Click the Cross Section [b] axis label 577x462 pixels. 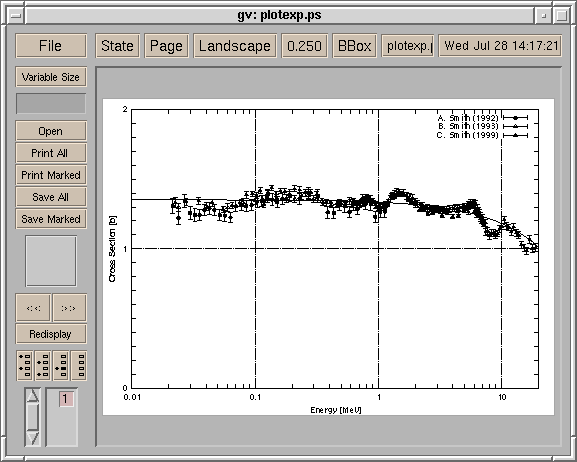[x=112, y=249]
